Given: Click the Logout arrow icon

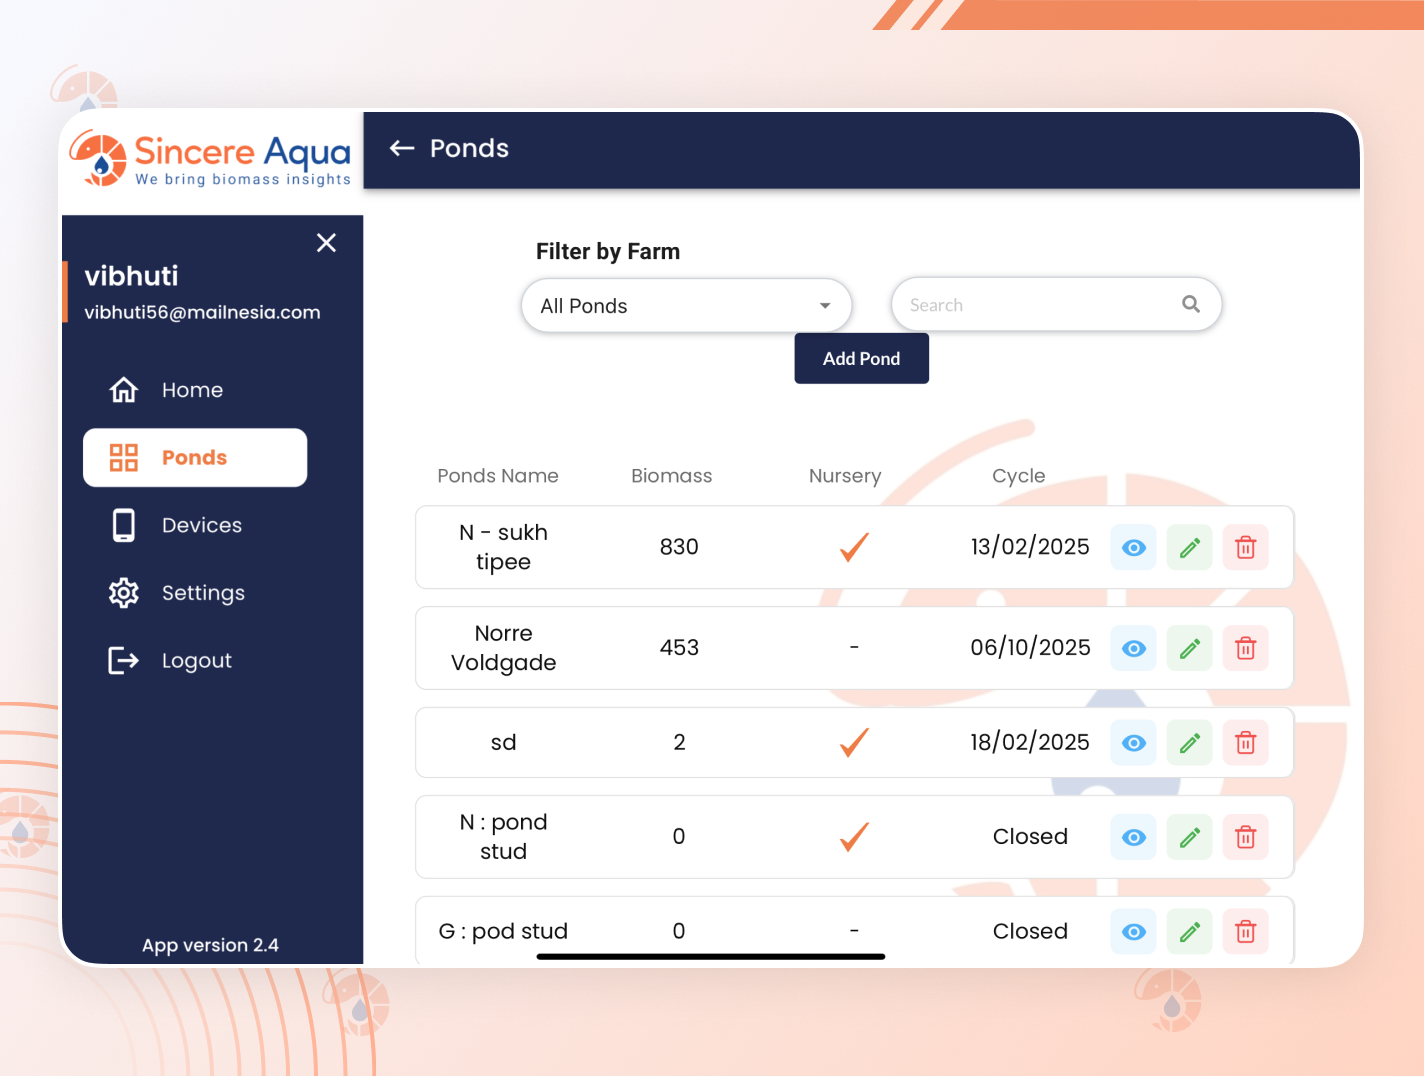Looking at the screenshot, I should tap(123, 660).
